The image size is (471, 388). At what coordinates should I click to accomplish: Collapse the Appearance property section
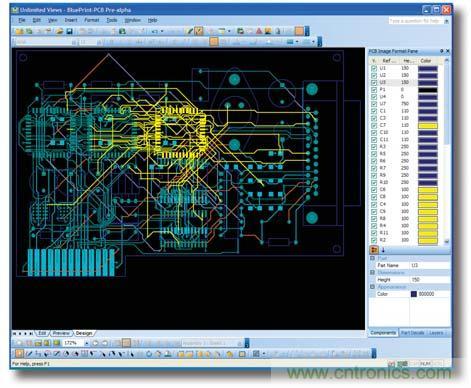click(x=372, y=287)
